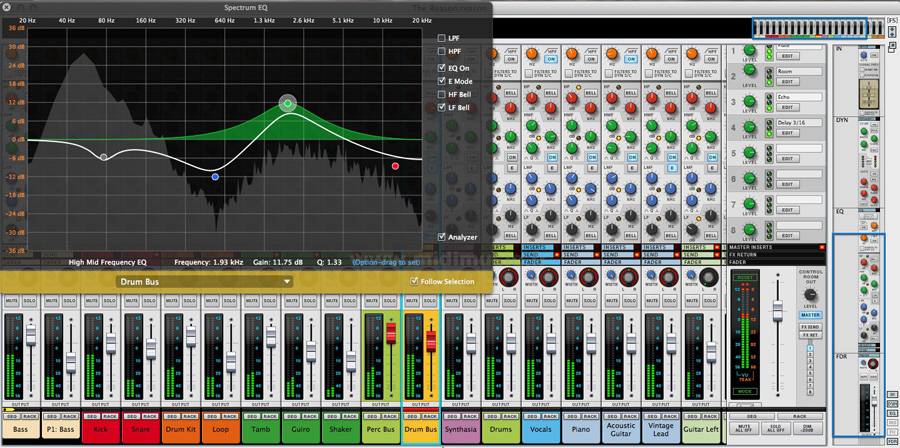Click the Delay 3/16 effect name field

[798, 123]
